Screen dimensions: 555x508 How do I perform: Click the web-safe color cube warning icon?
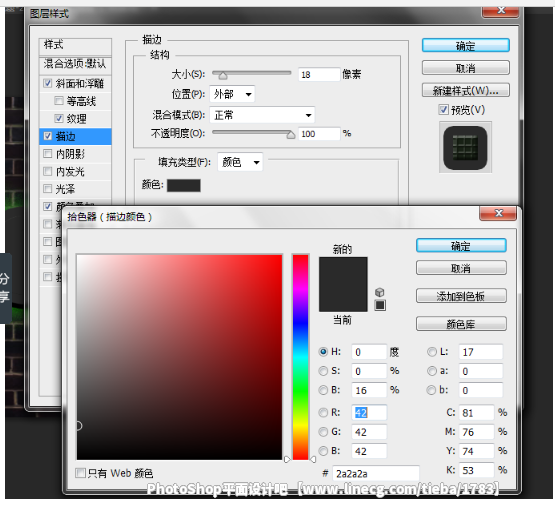[379, 292]
